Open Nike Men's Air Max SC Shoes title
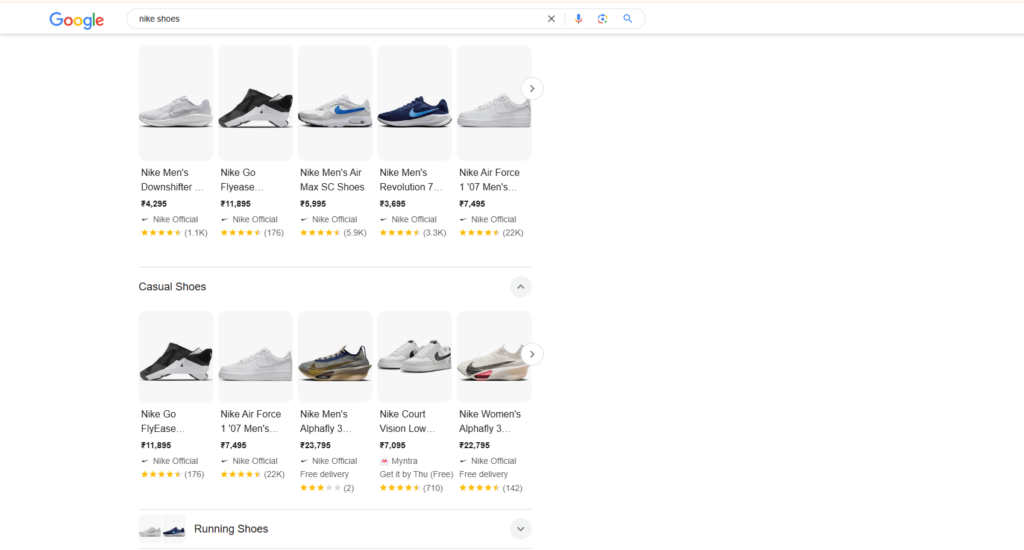1024x550 pixels. click(332, 180)
